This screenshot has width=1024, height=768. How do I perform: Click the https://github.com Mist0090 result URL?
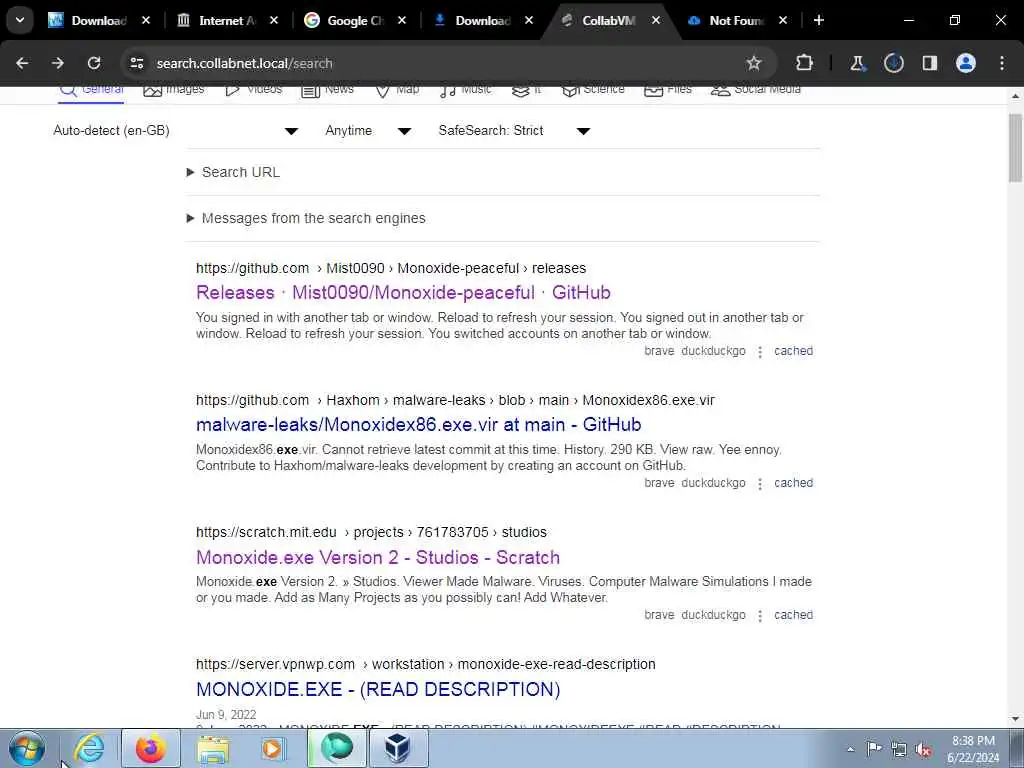click(391, 268)
